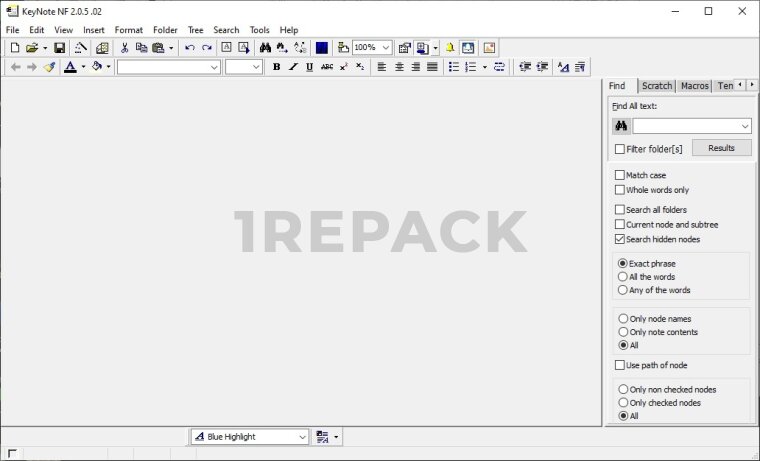The height and width of the screenshot is (461, 760).
Task: Click the bullet list icon
Action: coord(453,67)
